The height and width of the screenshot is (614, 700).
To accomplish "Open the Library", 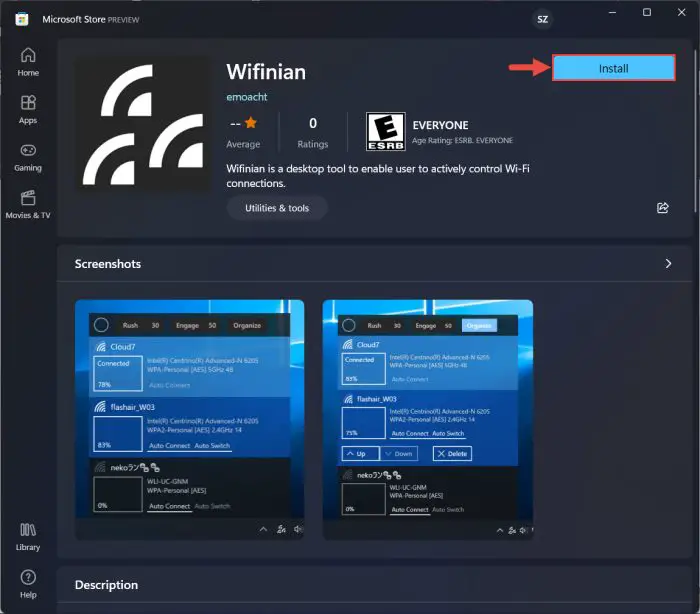I will 28,537.
